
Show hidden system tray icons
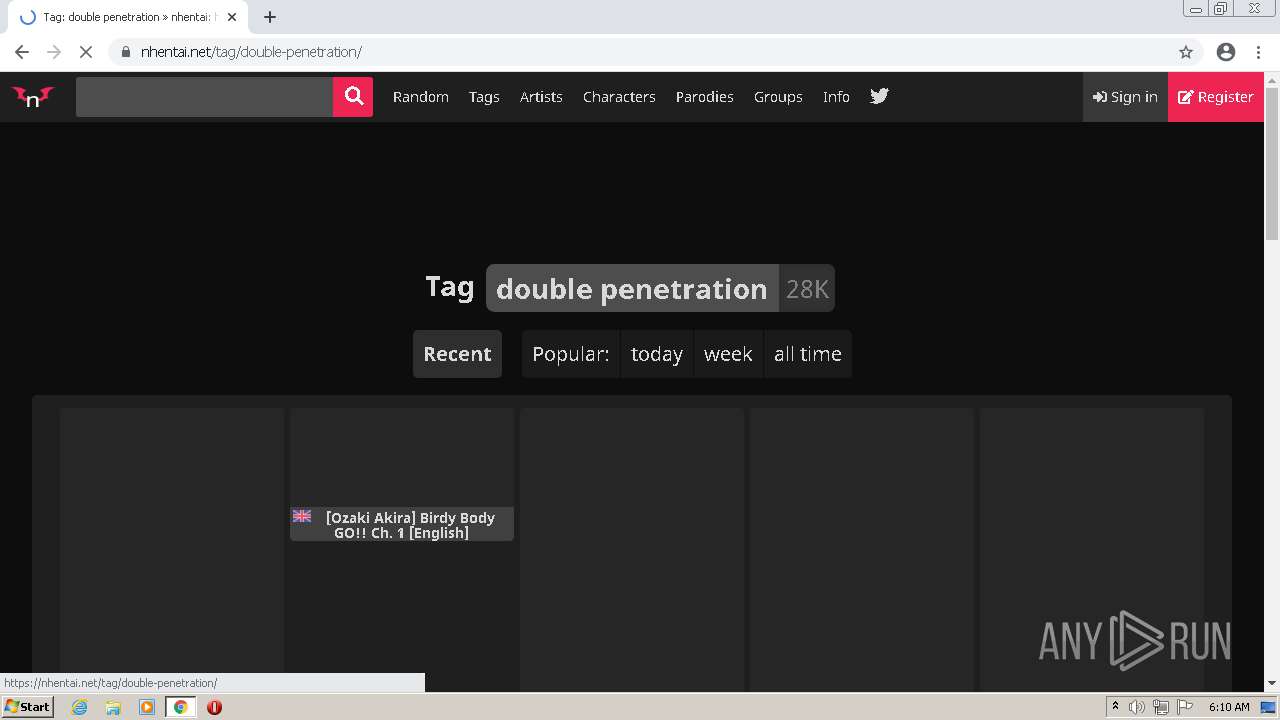[x=1115, y=707]
